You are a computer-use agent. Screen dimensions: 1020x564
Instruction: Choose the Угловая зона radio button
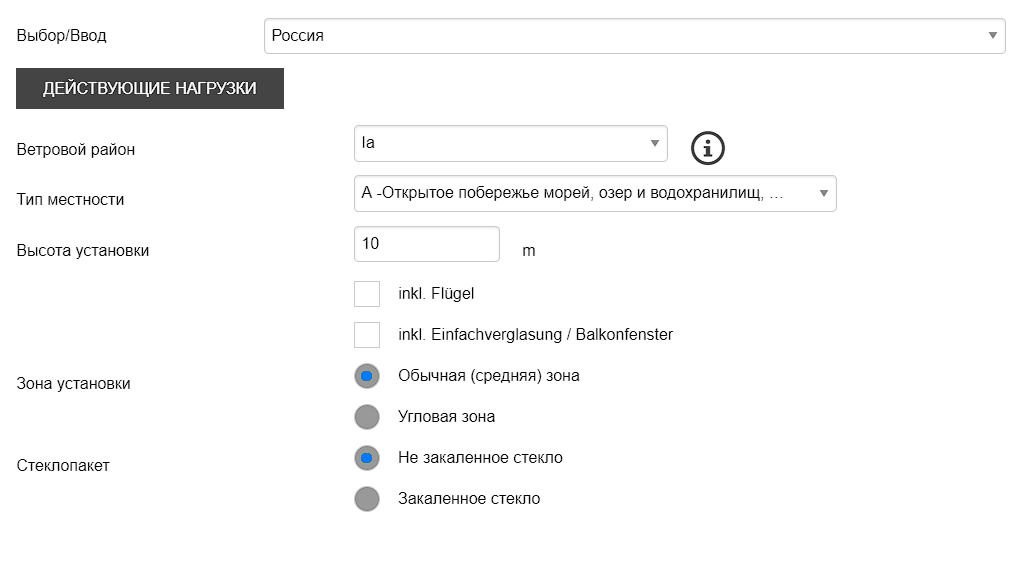367,417
